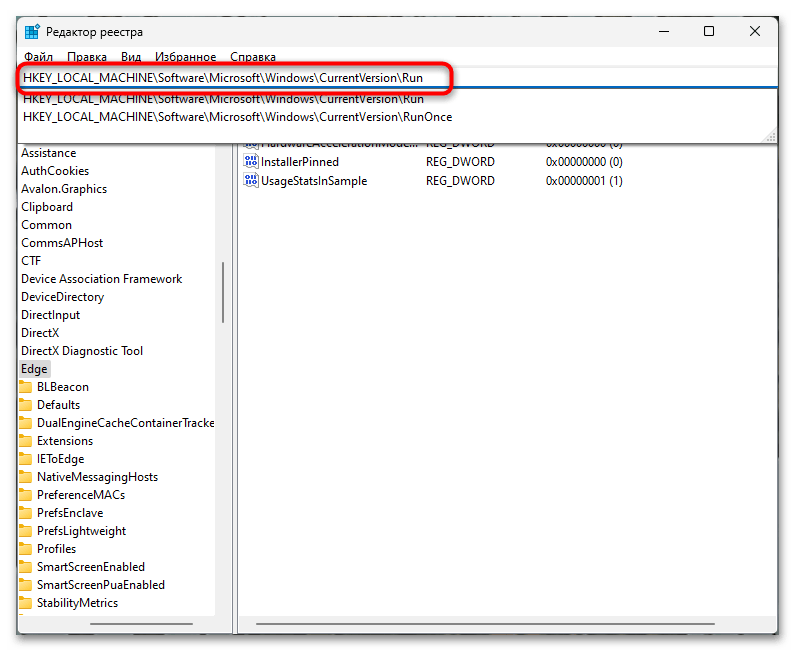Screen dimensions: 795x651
Task: Select the SmartScreenPuaEnabled folder icon
Action: 25,585
